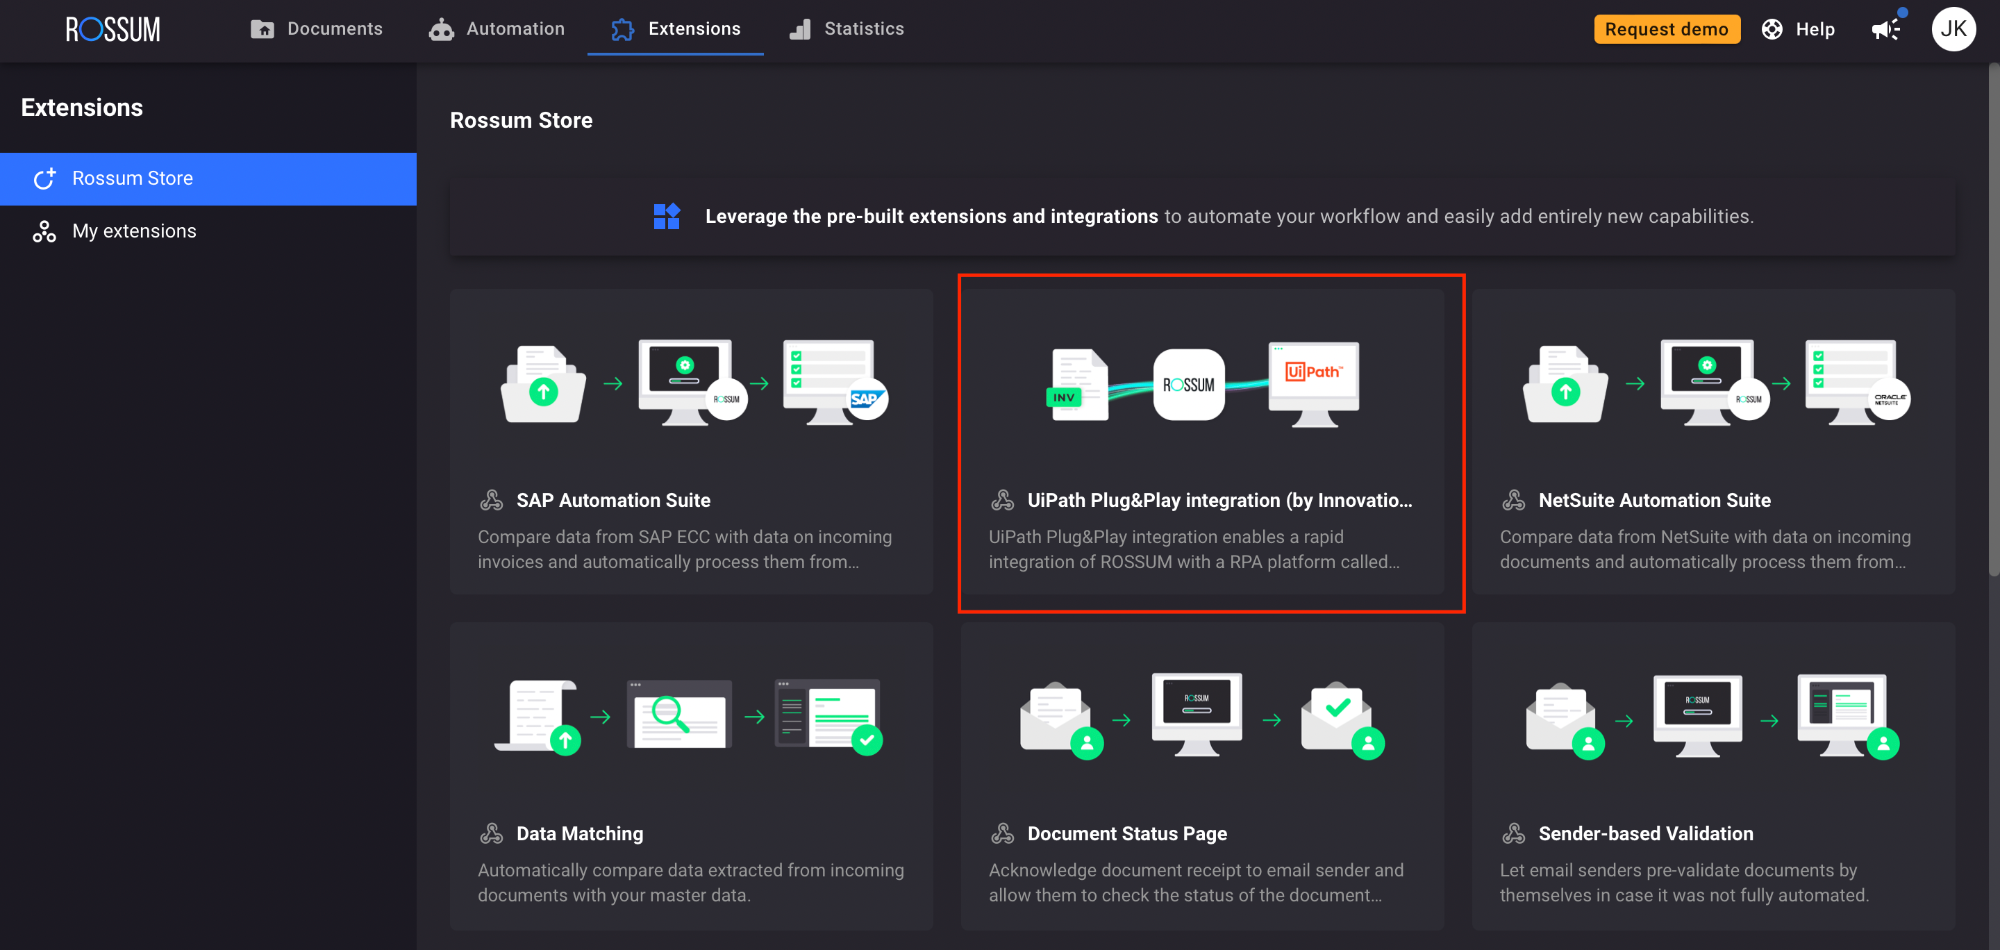Click the Data Matching webhook icon
2000x950 pixels.
tap(491, 833)
